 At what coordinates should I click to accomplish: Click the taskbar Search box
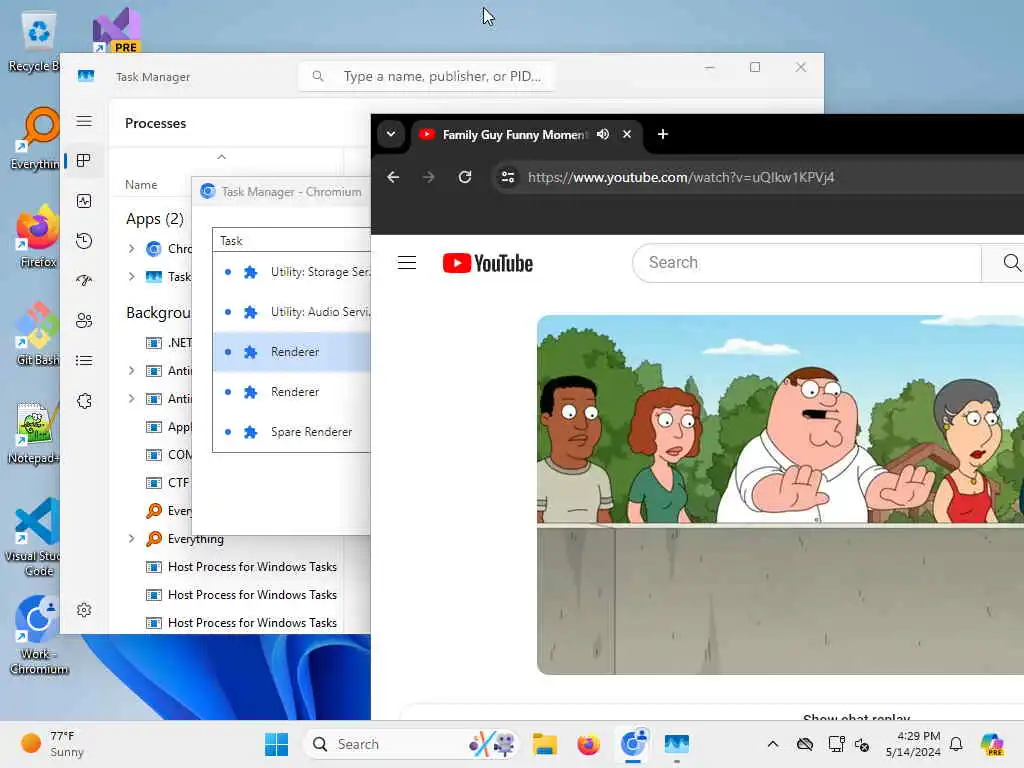coord(411,744)
